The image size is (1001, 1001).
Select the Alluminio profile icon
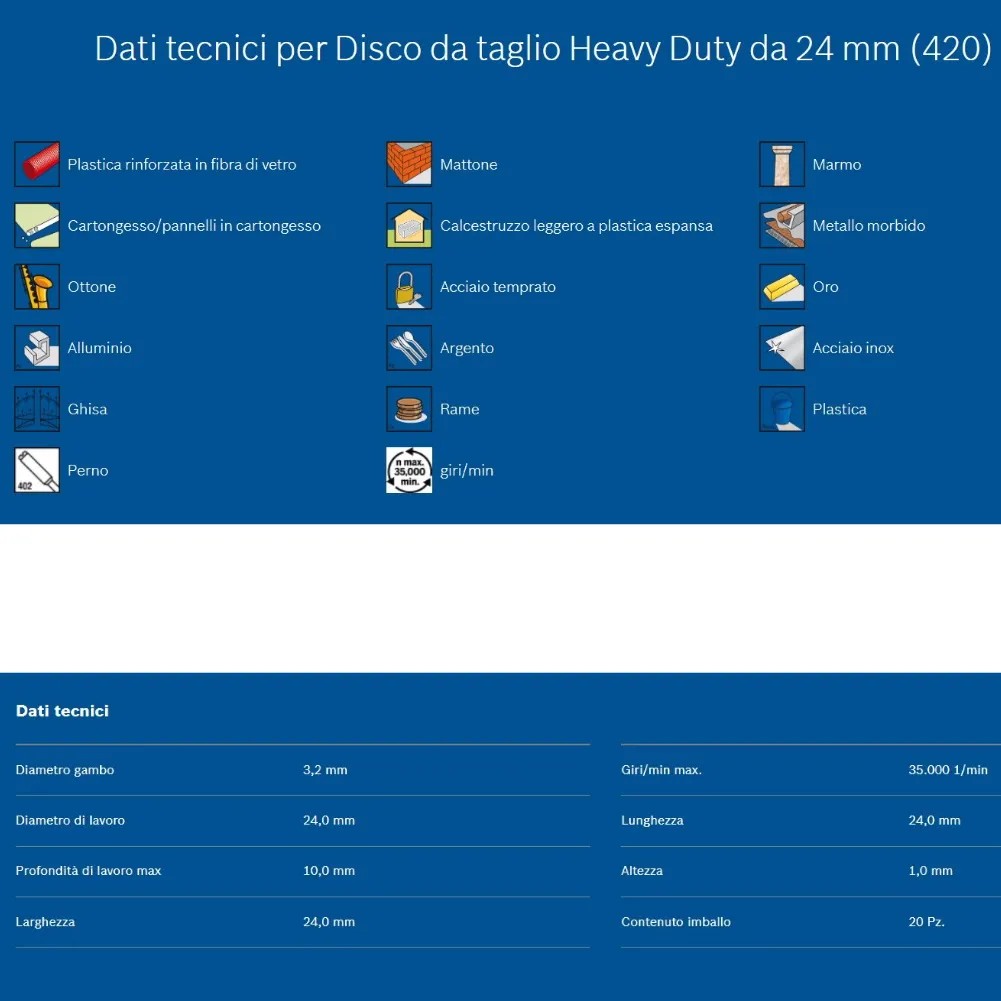point(37,348)
